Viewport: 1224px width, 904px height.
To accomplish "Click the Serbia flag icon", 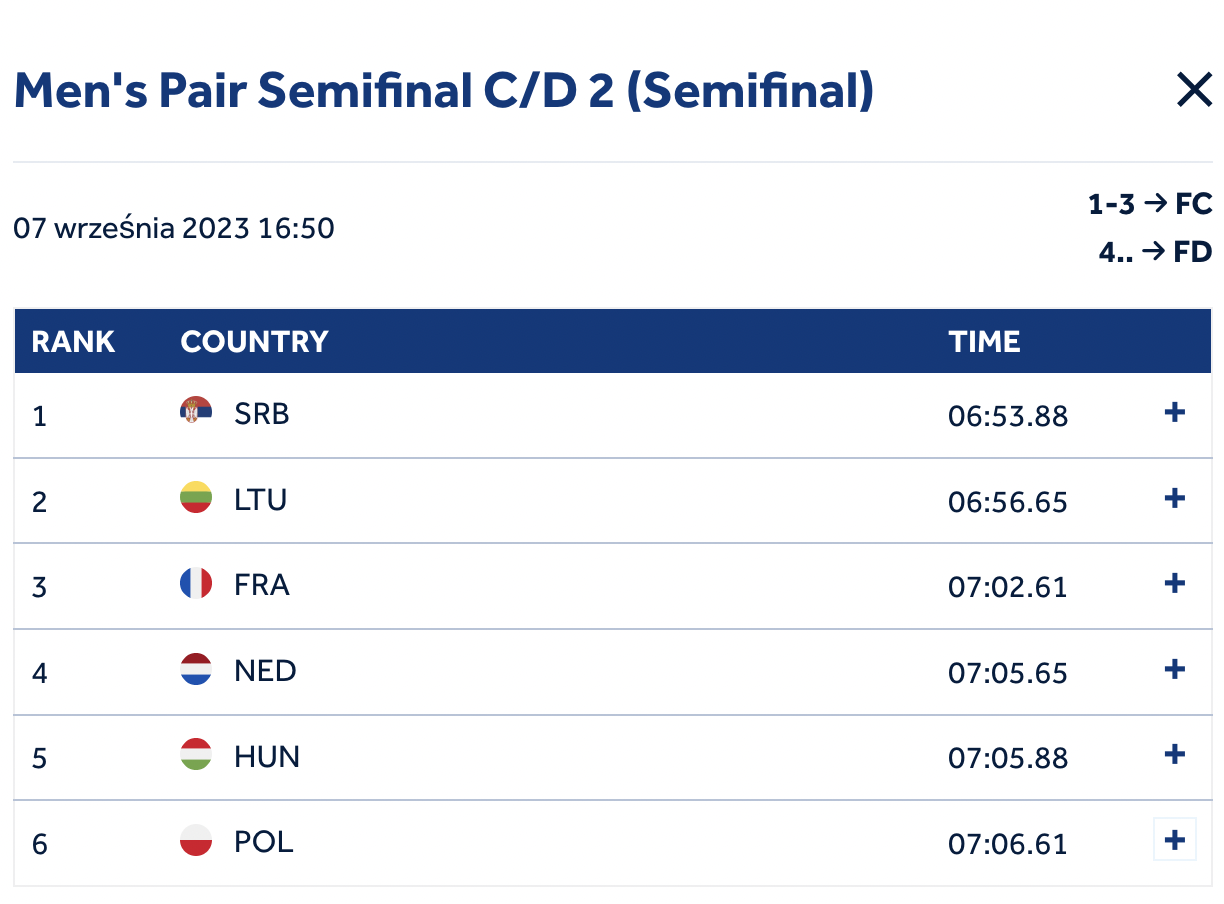I will [196, 412].
